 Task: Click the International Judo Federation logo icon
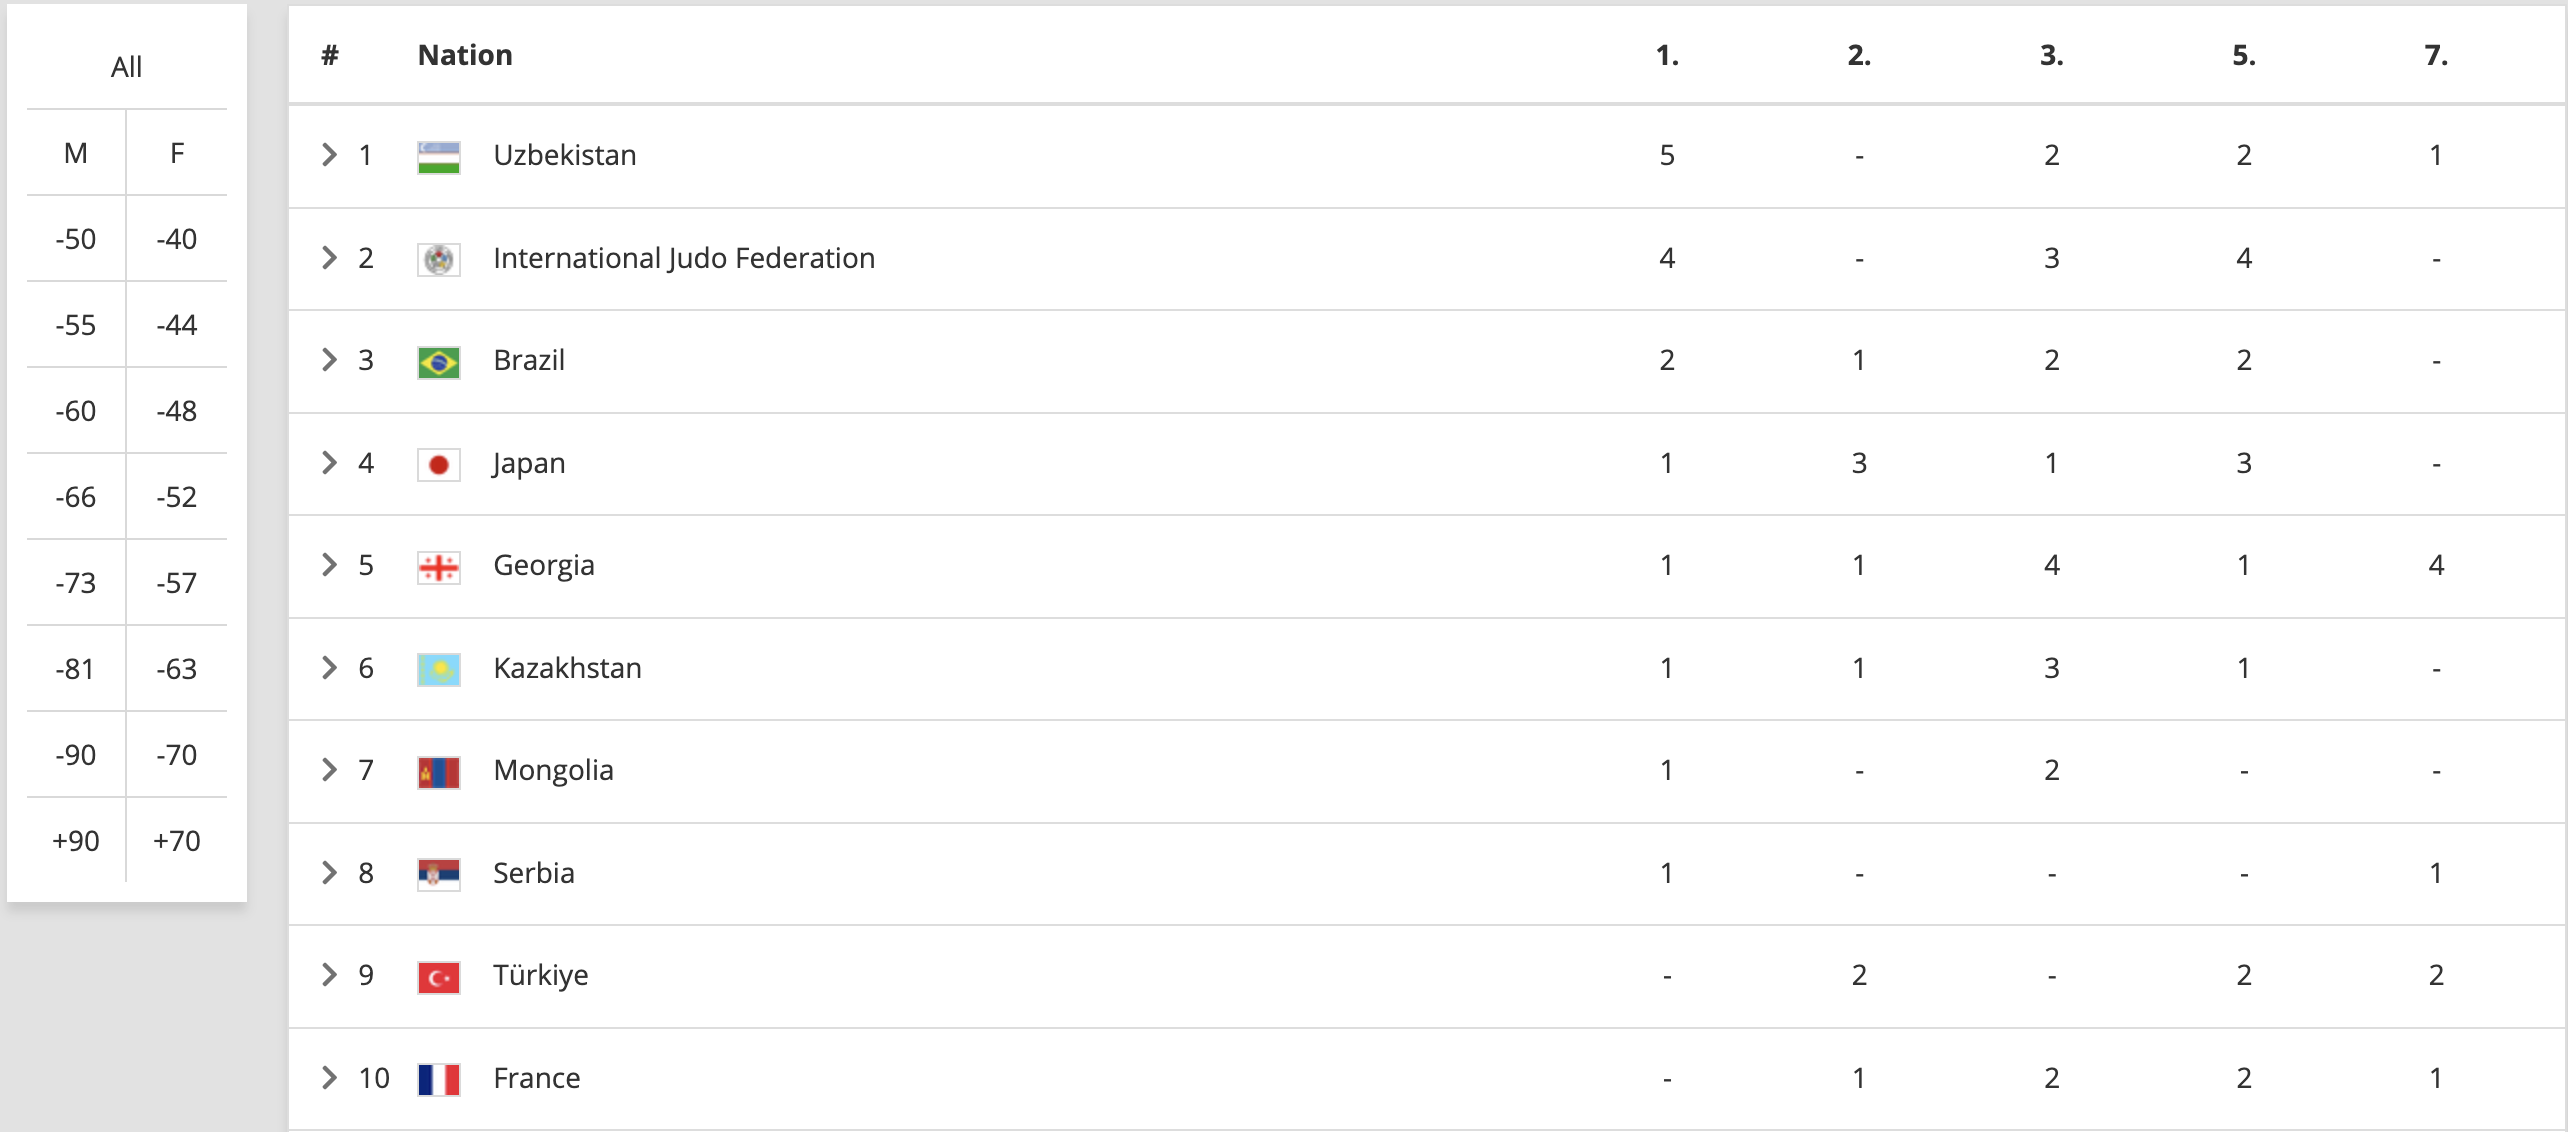click(x=438, y=260)
